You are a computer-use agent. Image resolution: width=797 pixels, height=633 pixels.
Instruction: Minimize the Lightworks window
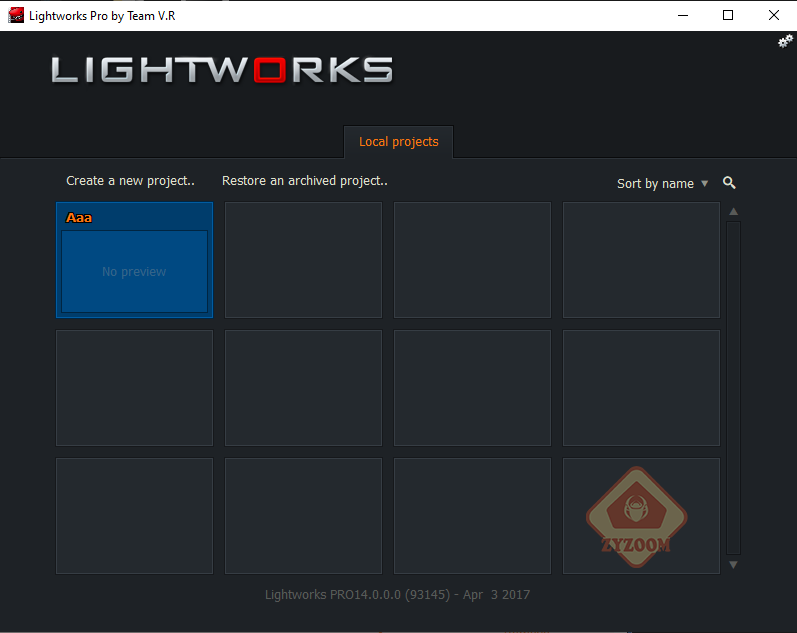click(x=683, y=15)
